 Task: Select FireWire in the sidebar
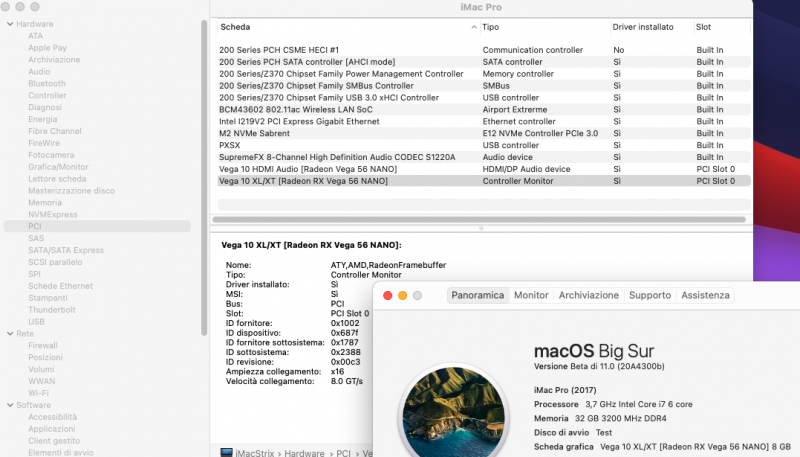[x=44, y=143]
